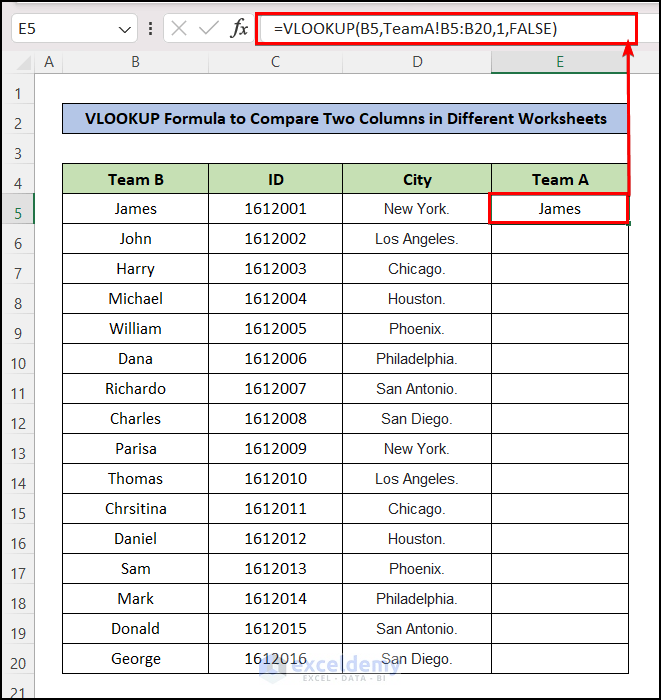Select column B header
661x700 pixels.
(135, 63)
